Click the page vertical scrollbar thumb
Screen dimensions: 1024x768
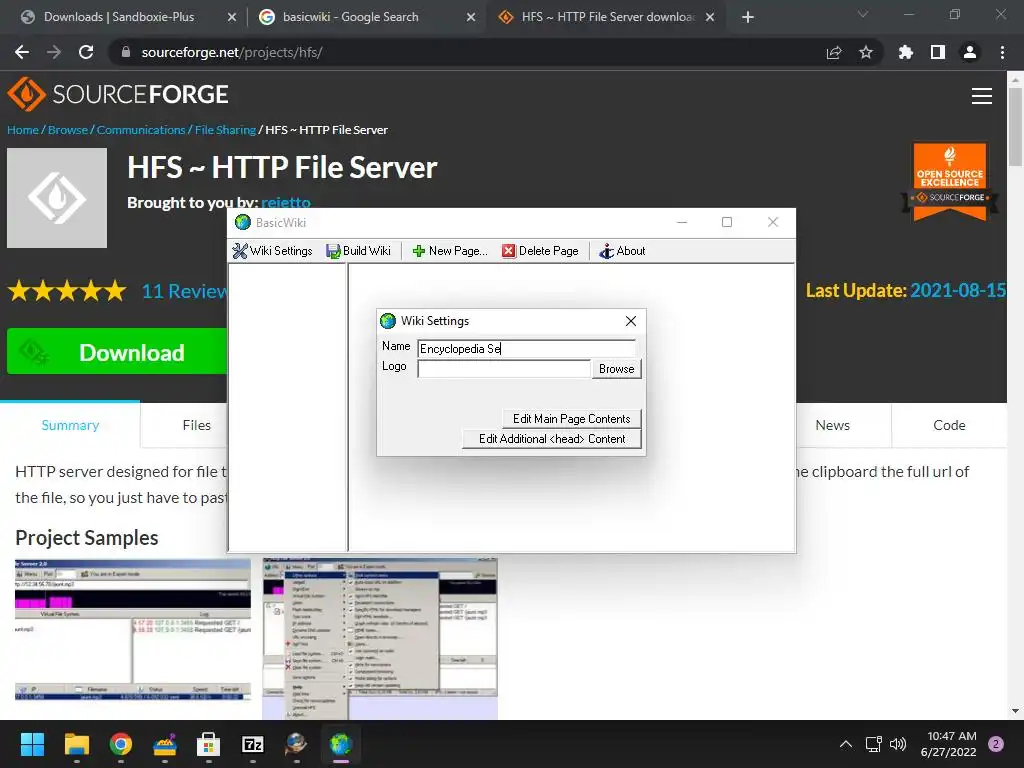point(1015,127)
